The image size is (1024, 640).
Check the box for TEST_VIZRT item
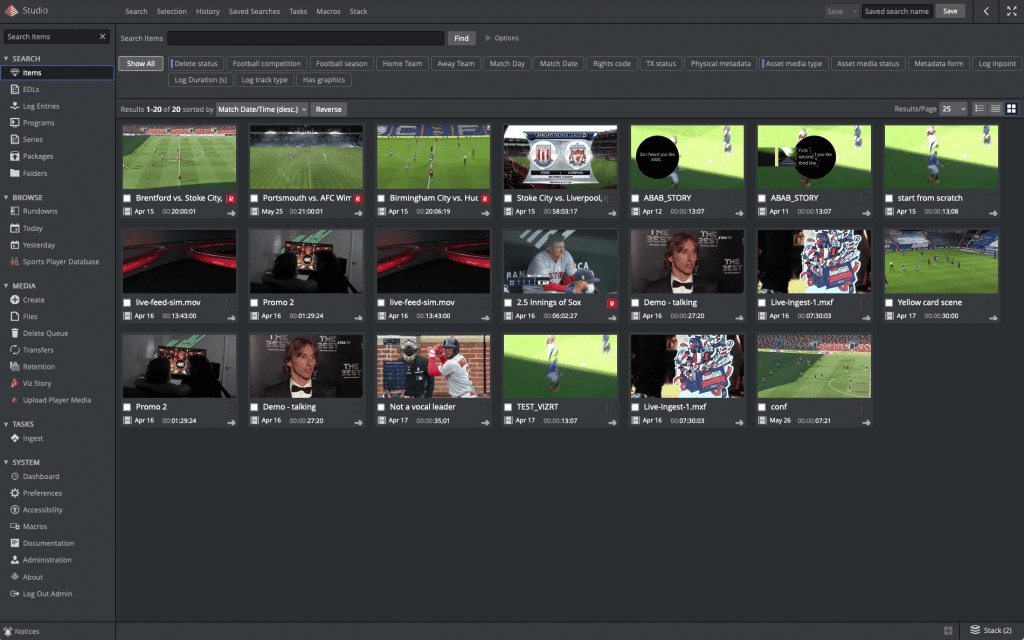[x=508, y=407]
